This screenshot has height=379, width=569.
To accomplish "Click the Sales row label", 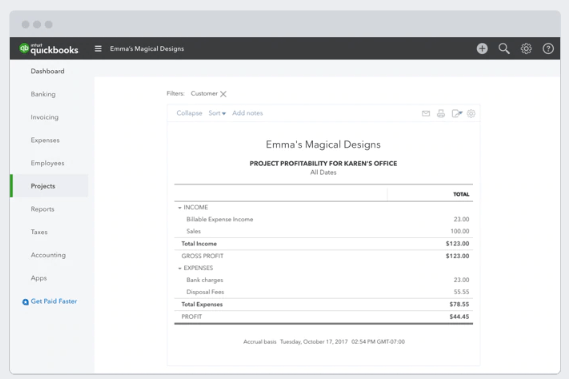I will [x=193, y=231].
